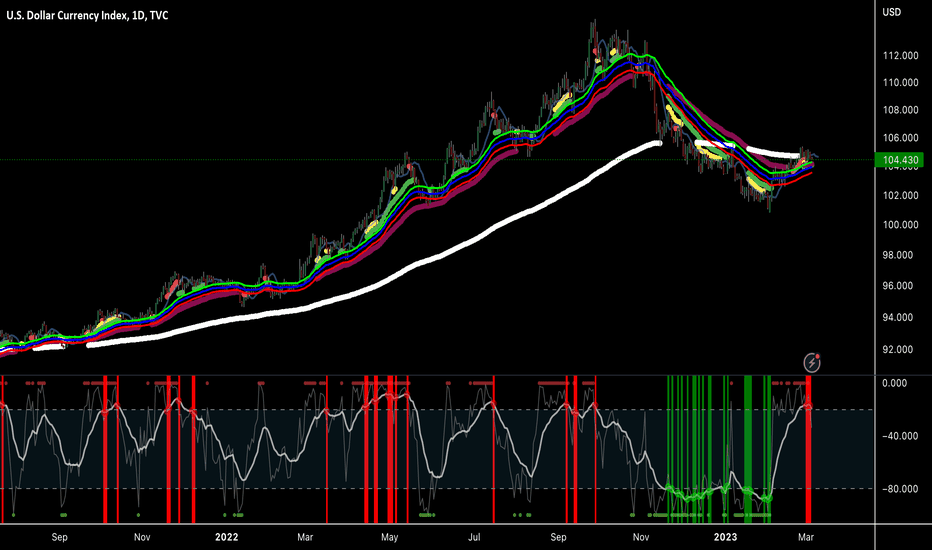
Task: Click the 100.000 price axis label
Action: 900,224
